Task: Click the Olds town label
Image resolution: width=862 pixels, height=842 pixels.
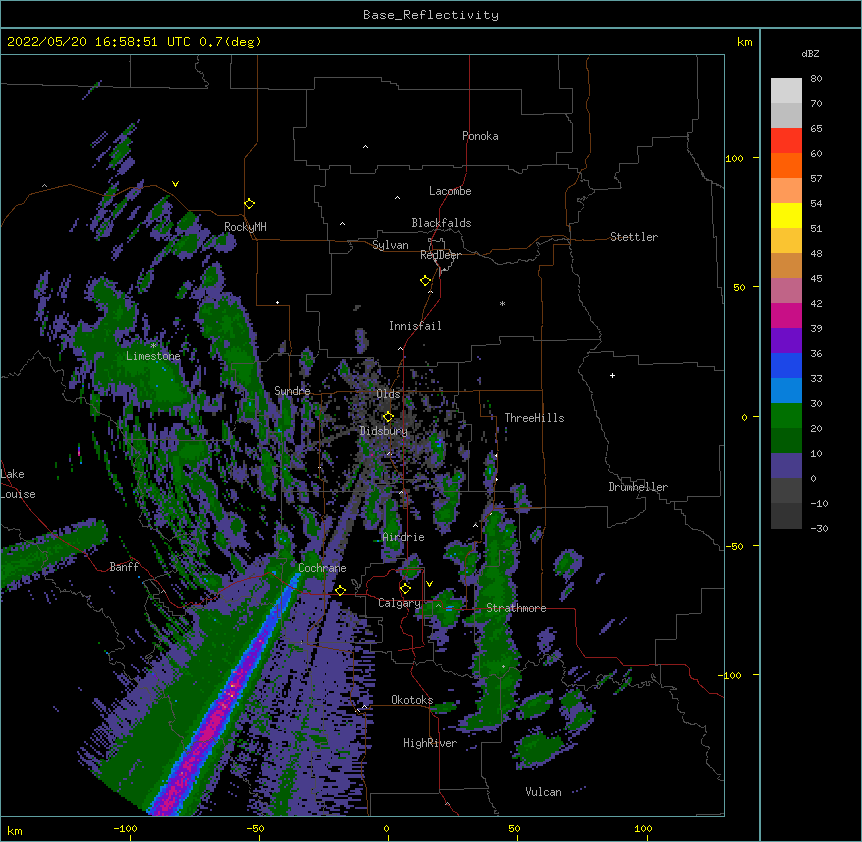Action: click(x=388, y=394)
